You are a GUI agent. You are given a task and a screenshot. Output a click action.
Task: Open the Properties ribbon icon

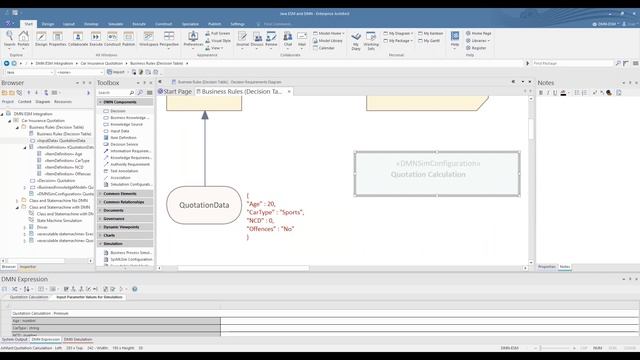point(58,39)
